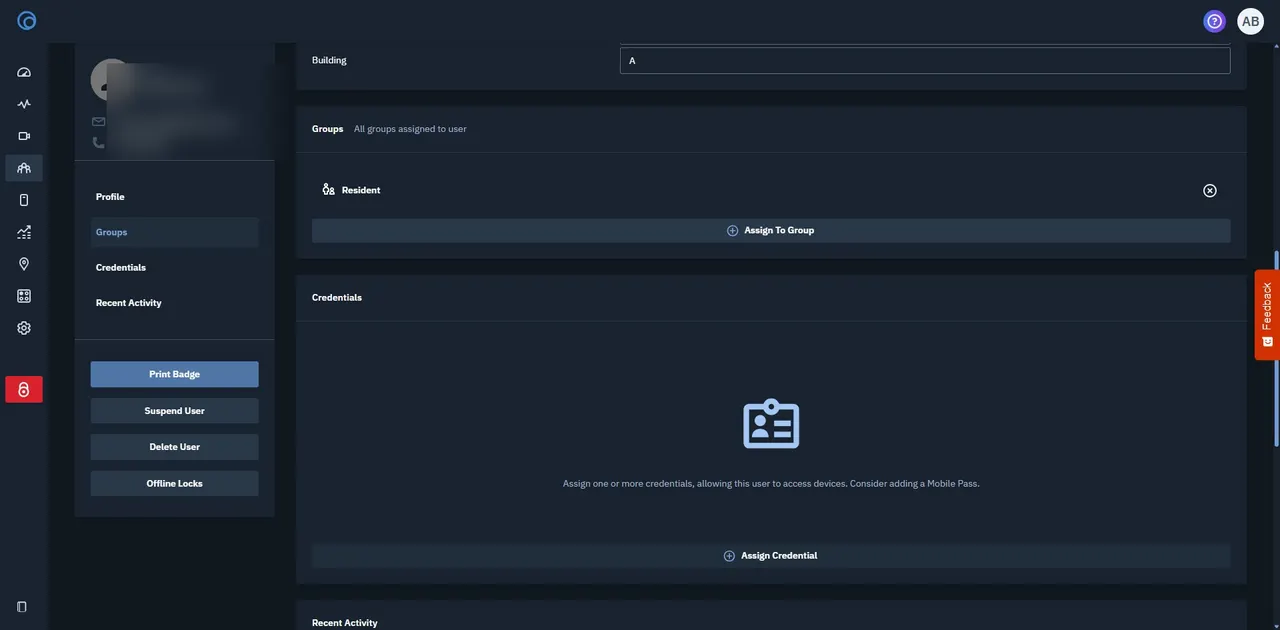
Task: Remove the Resident group with X icon
Action: click(1210, 190)
